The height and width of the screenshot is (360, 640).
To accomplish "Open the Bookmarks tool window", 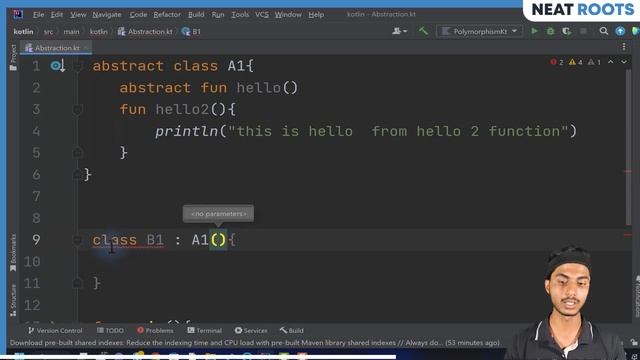I will coord(13,253).
